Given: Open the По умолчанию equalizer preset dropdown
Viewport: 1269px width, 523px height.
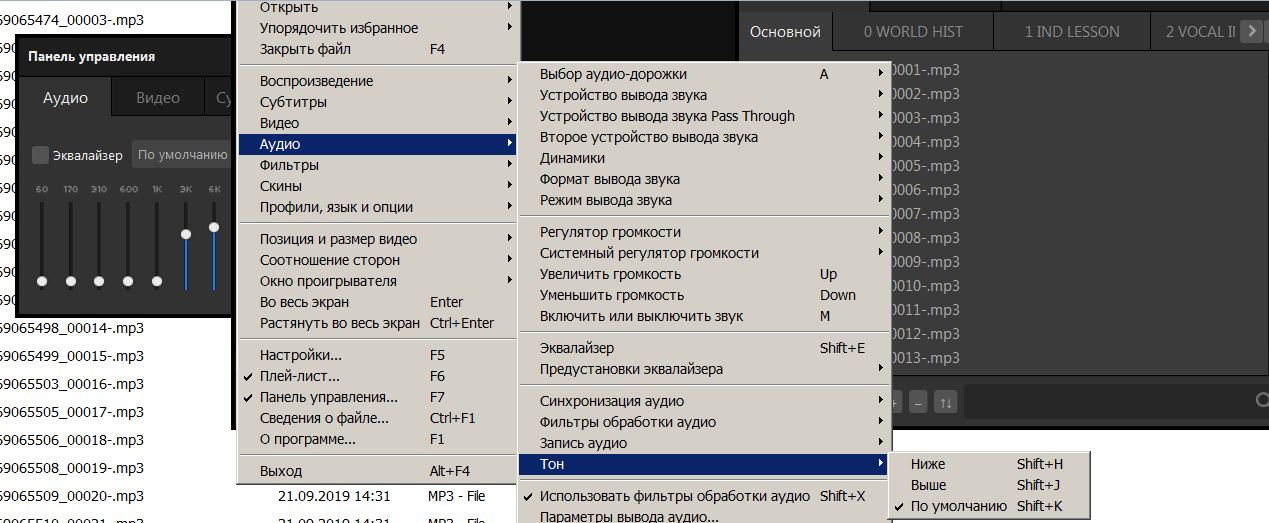Looking at the screenshot, I should pos(182,155).
